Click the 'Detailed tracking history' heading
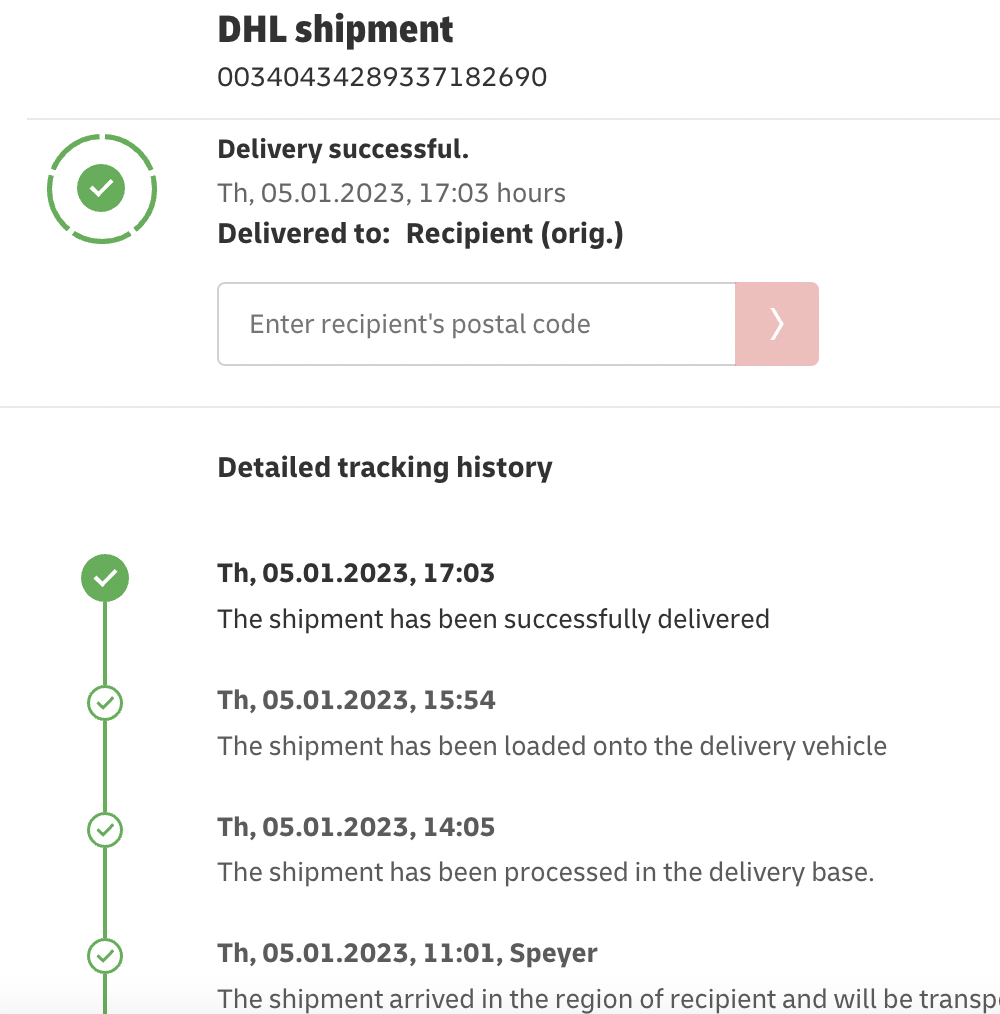This screenshot has width=1000, height=1014. 385,467
